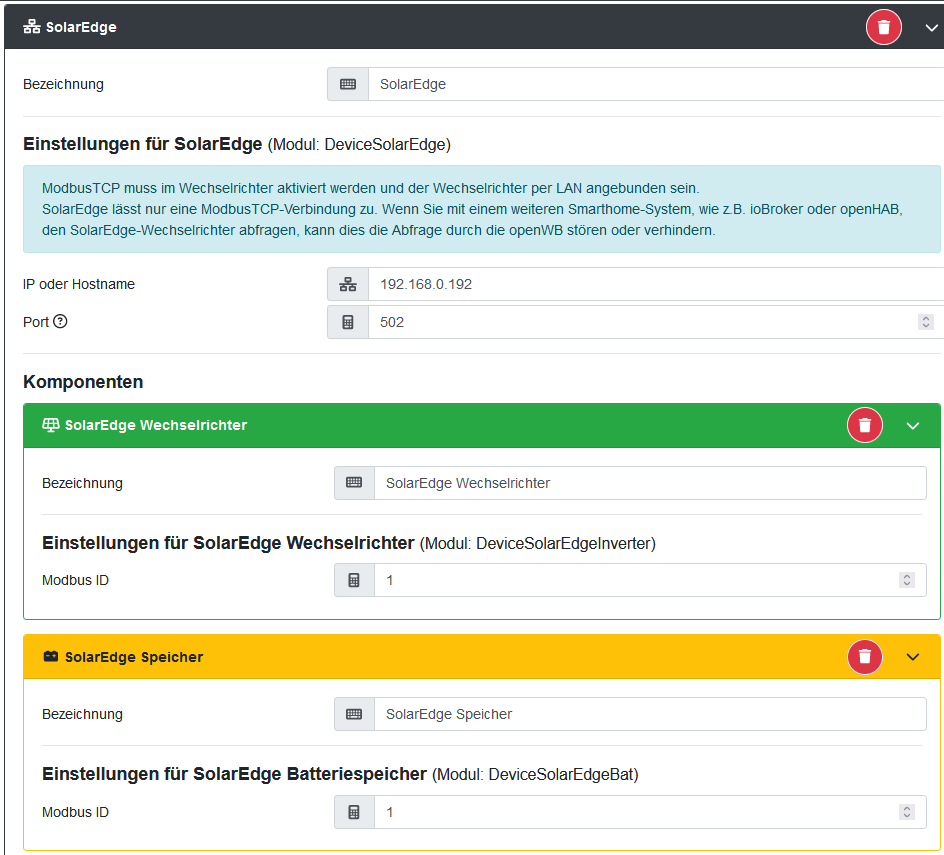Edit the IP address field 192.168.0.192
The width and height of the screenshot is (944, 855).
tap(656, 284)
